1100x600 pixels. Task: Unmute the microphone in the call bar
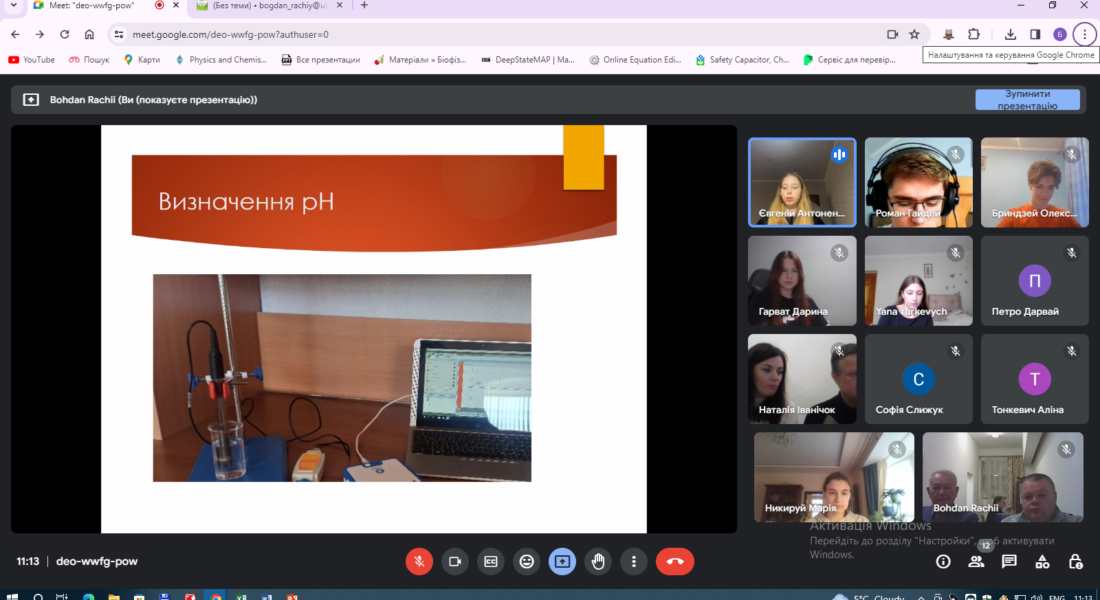[419, 562]
